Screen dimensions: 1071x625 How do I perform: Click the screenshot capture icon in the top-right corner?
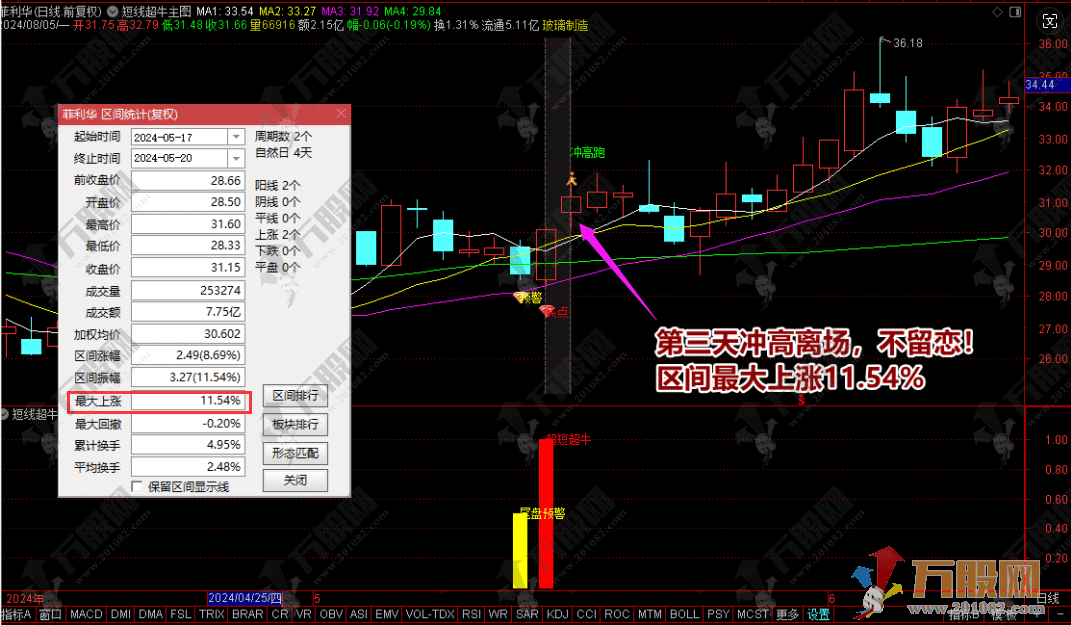1050,22
